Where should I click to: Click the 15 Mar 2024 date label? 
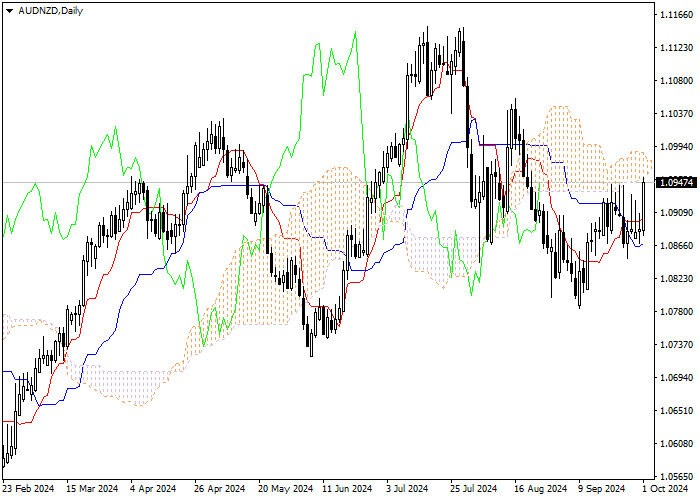(92, 489)
